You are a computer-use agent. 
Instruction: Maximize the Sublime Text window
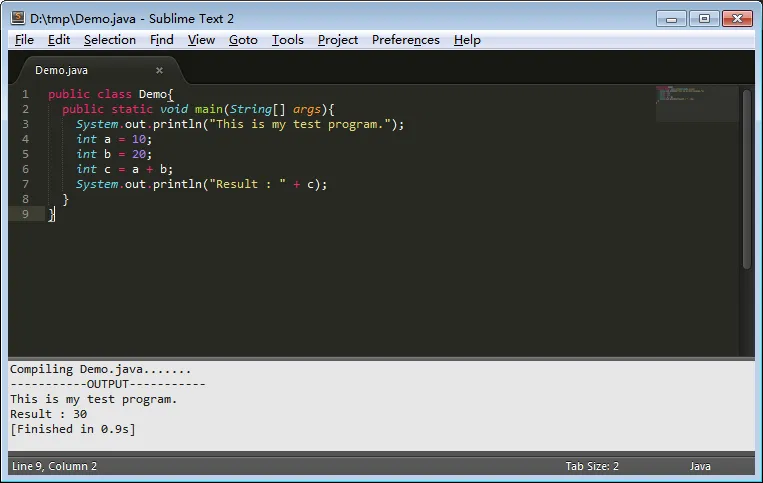pyautogui.click(x=704, y=19)
